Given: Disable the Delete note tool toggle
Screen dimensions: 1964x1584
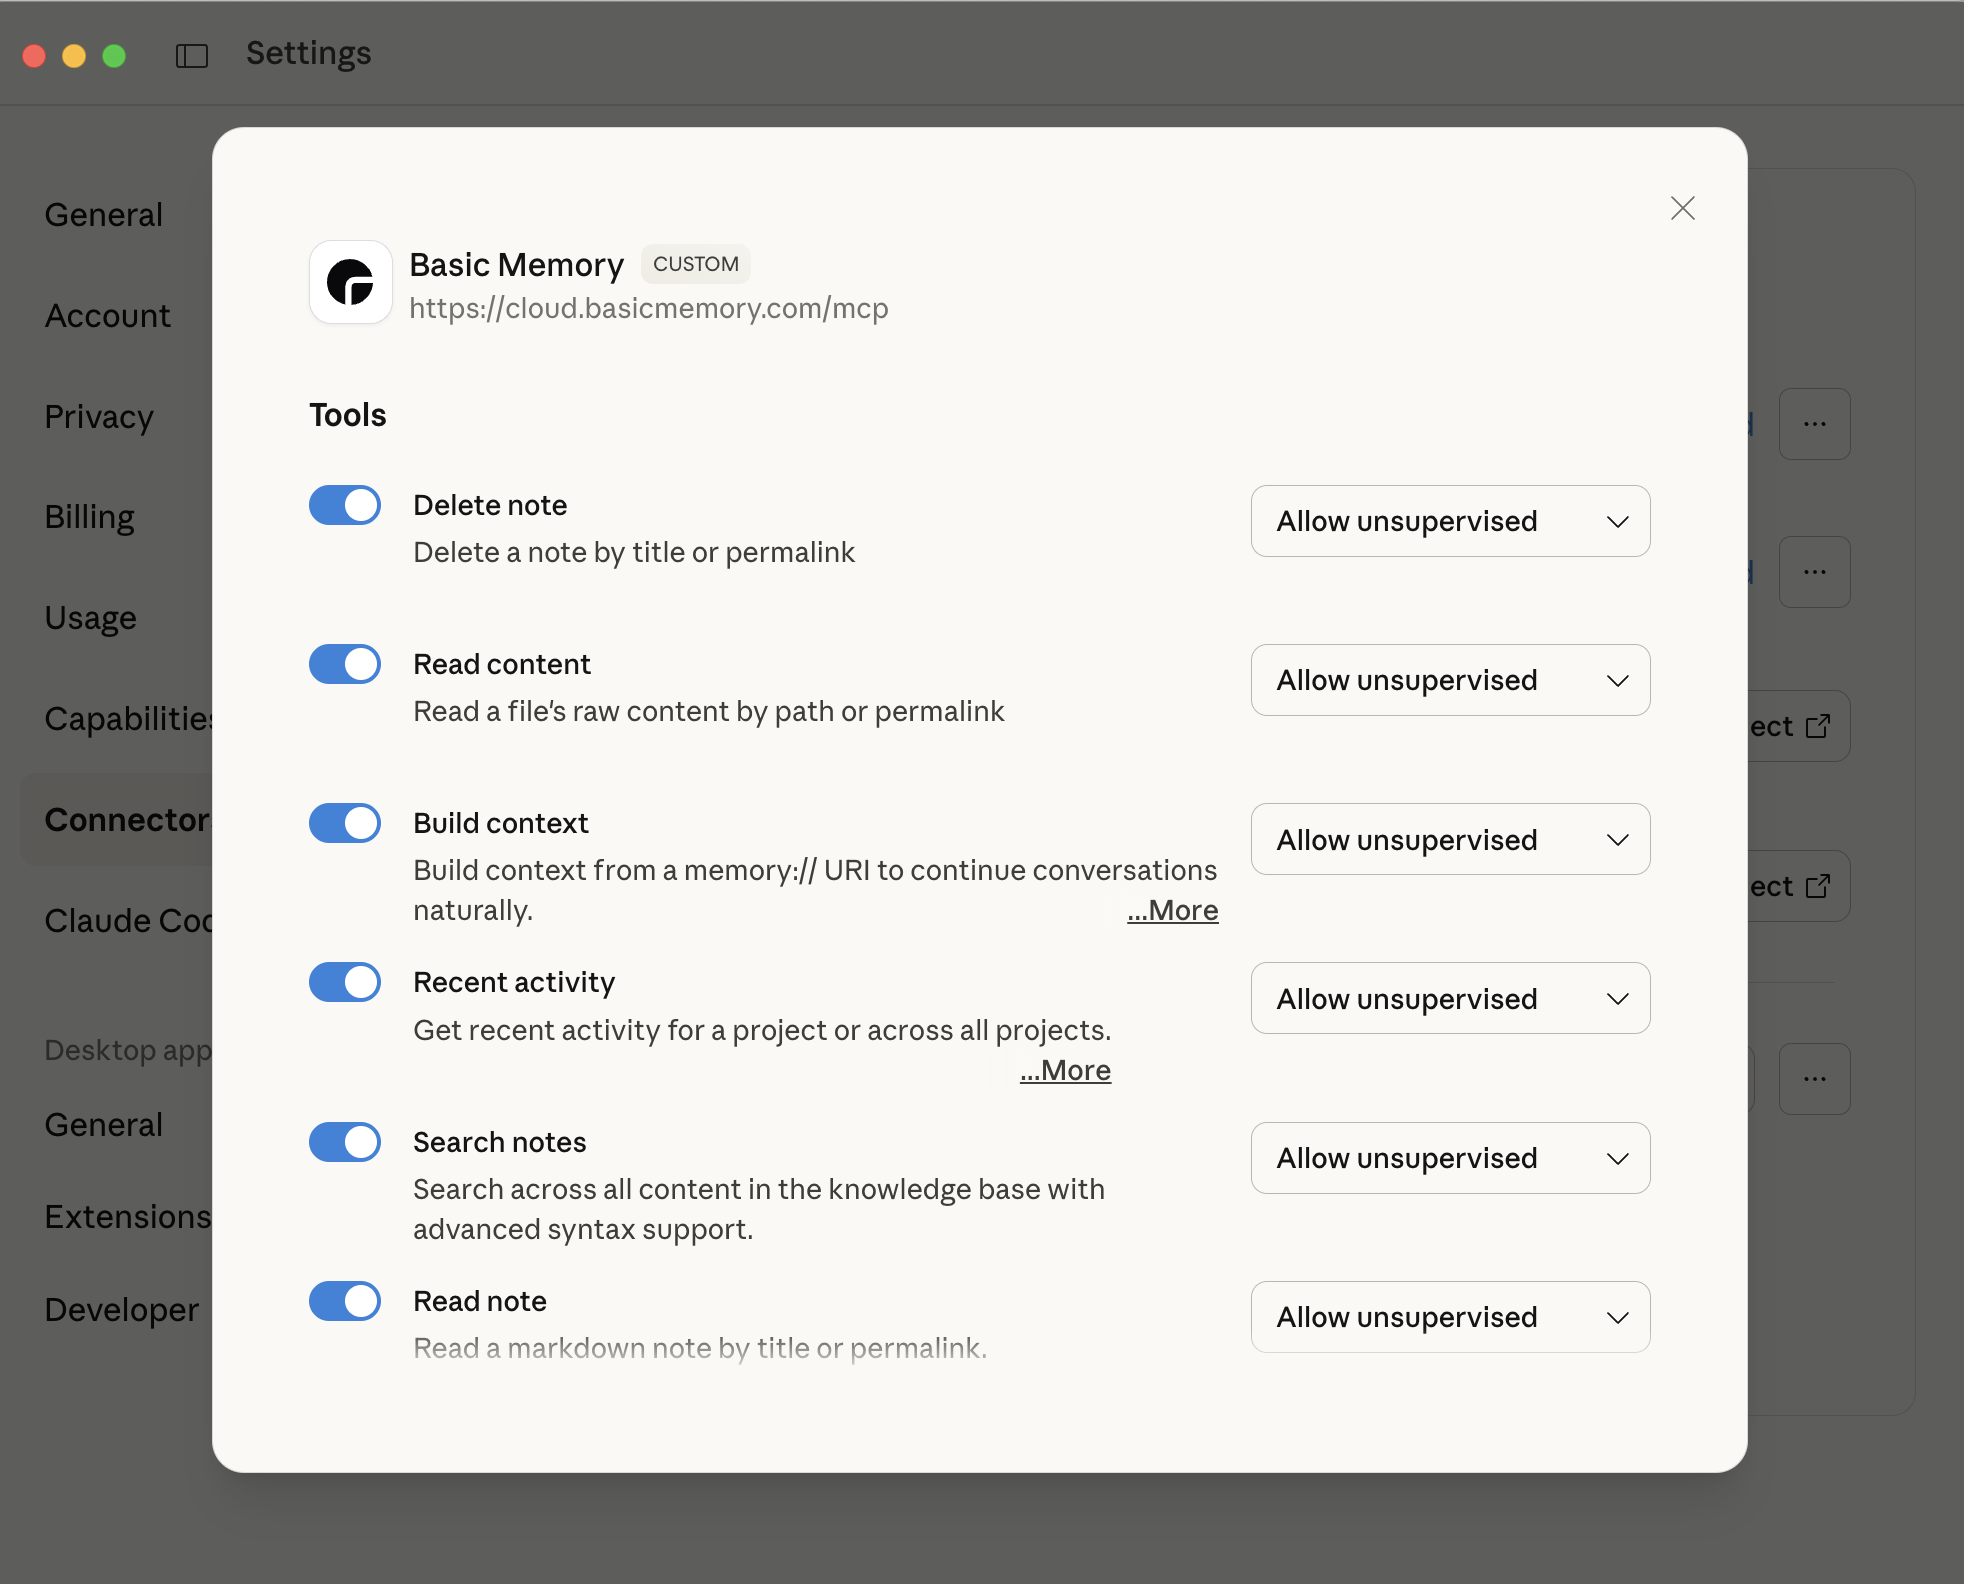Looking at the screenshot, I should point(344,505).
